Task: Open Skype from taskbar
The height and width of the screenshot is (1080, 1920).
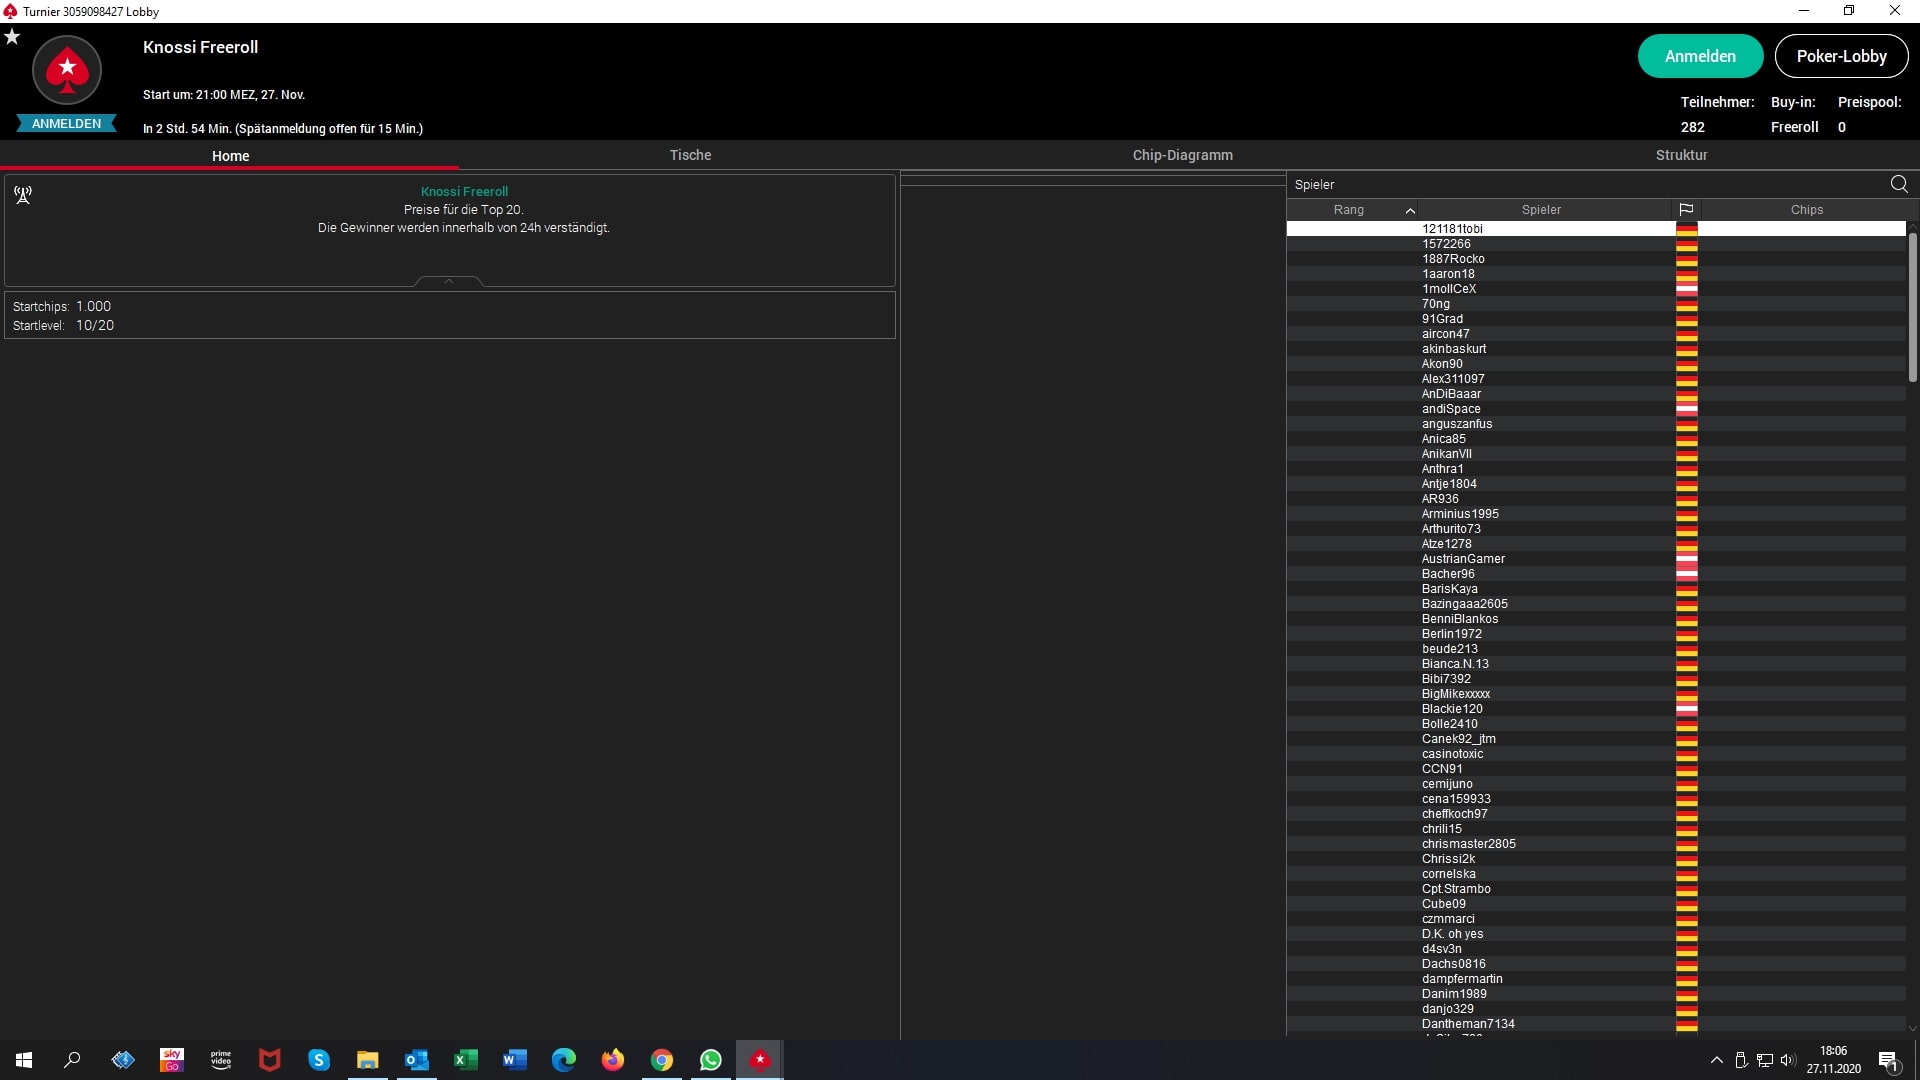Action: [319, 1060]
